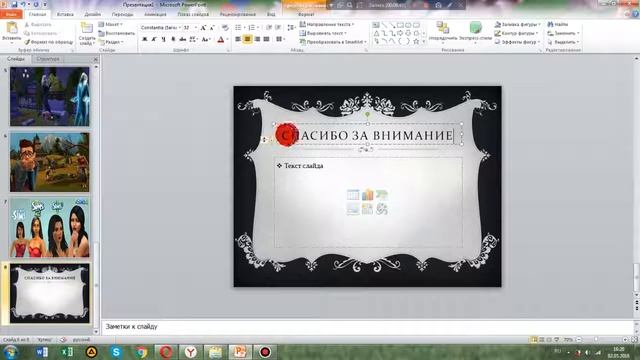
Task: Align text right
Action: coord(257,39)
